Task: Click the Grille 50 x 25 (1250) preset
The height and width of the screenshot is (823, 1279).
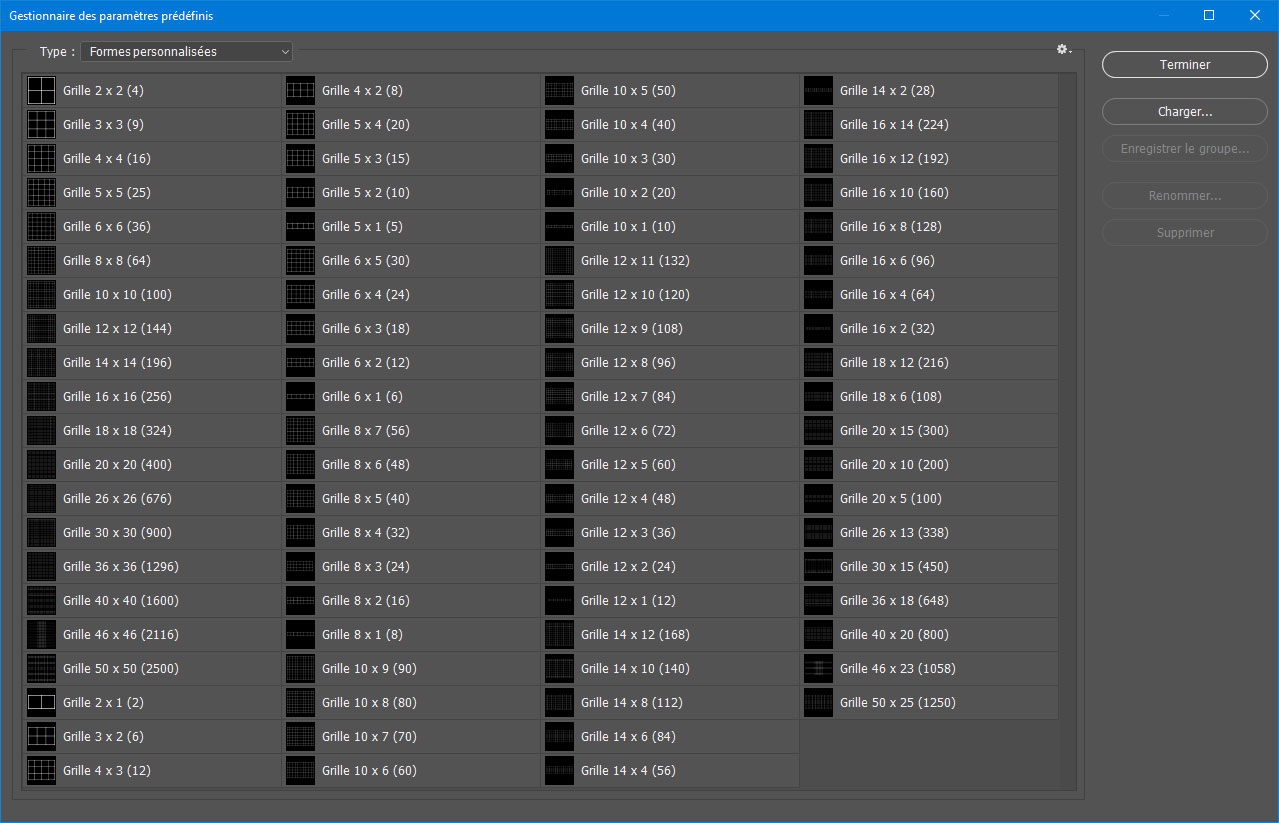Action: click(x=897, y=703)
